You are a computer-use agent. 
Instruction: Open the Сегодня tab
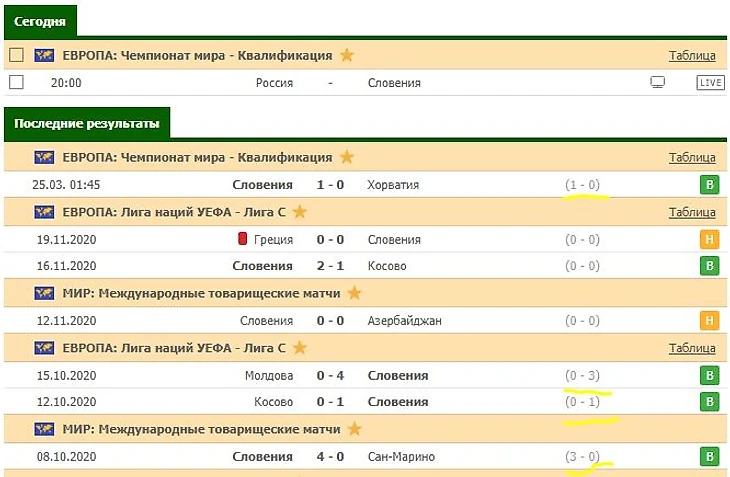41,21
